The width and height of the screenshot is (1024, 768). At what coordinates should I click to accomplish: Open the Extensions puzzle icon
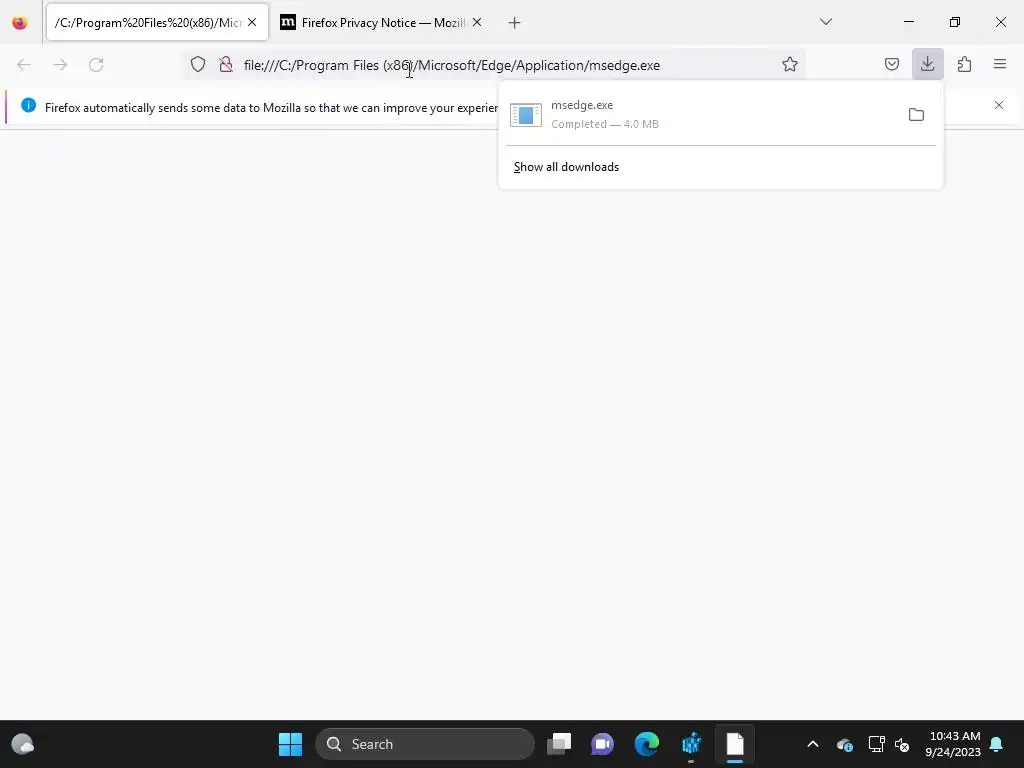(964, 64)
